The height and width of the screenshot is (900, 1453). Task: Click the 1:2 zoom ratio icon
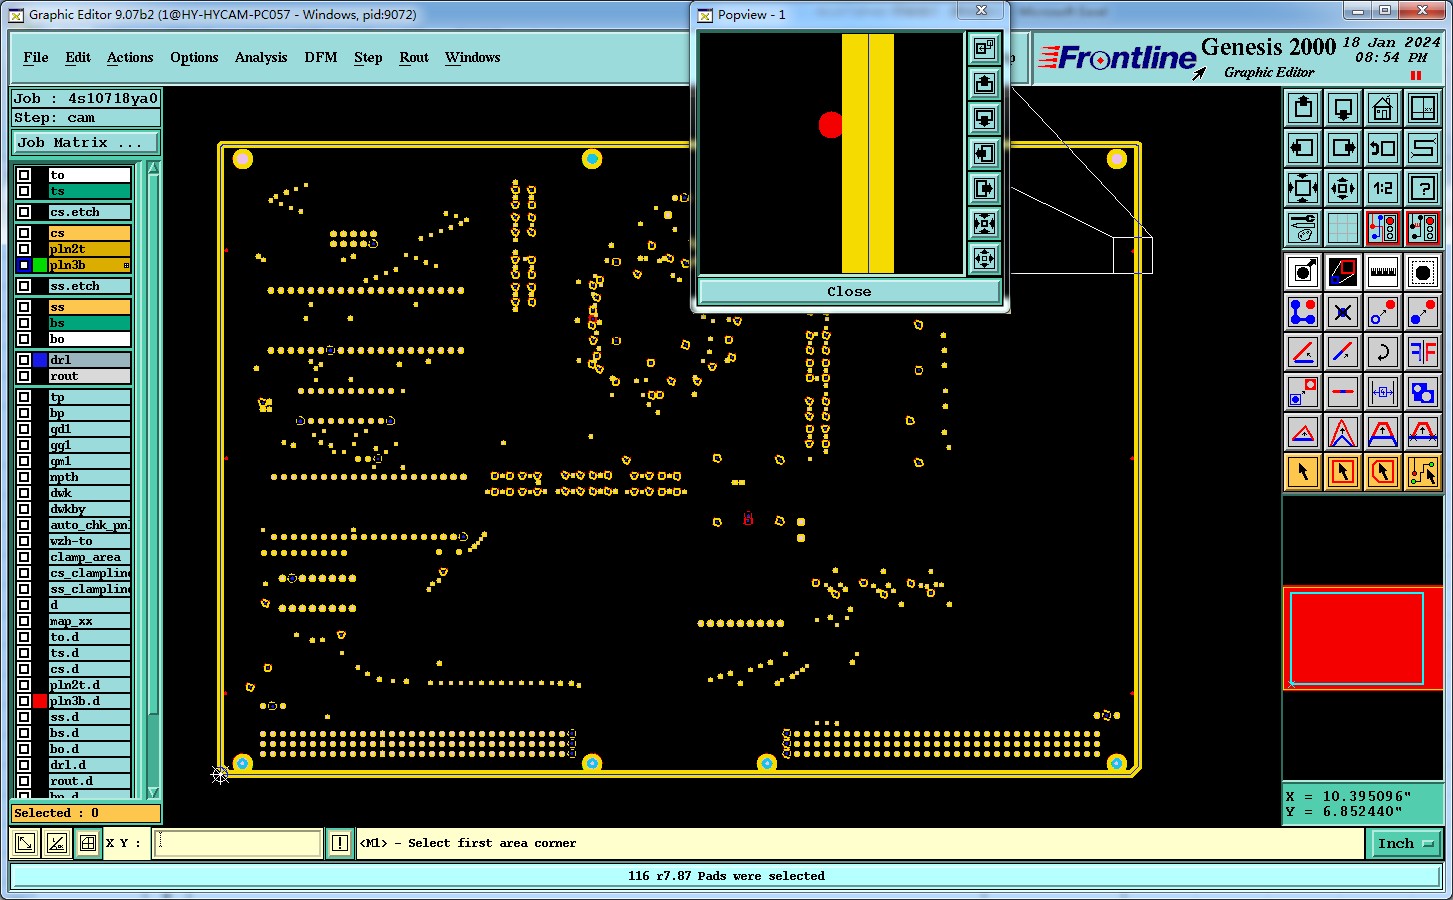click(x=1382, y=187)
